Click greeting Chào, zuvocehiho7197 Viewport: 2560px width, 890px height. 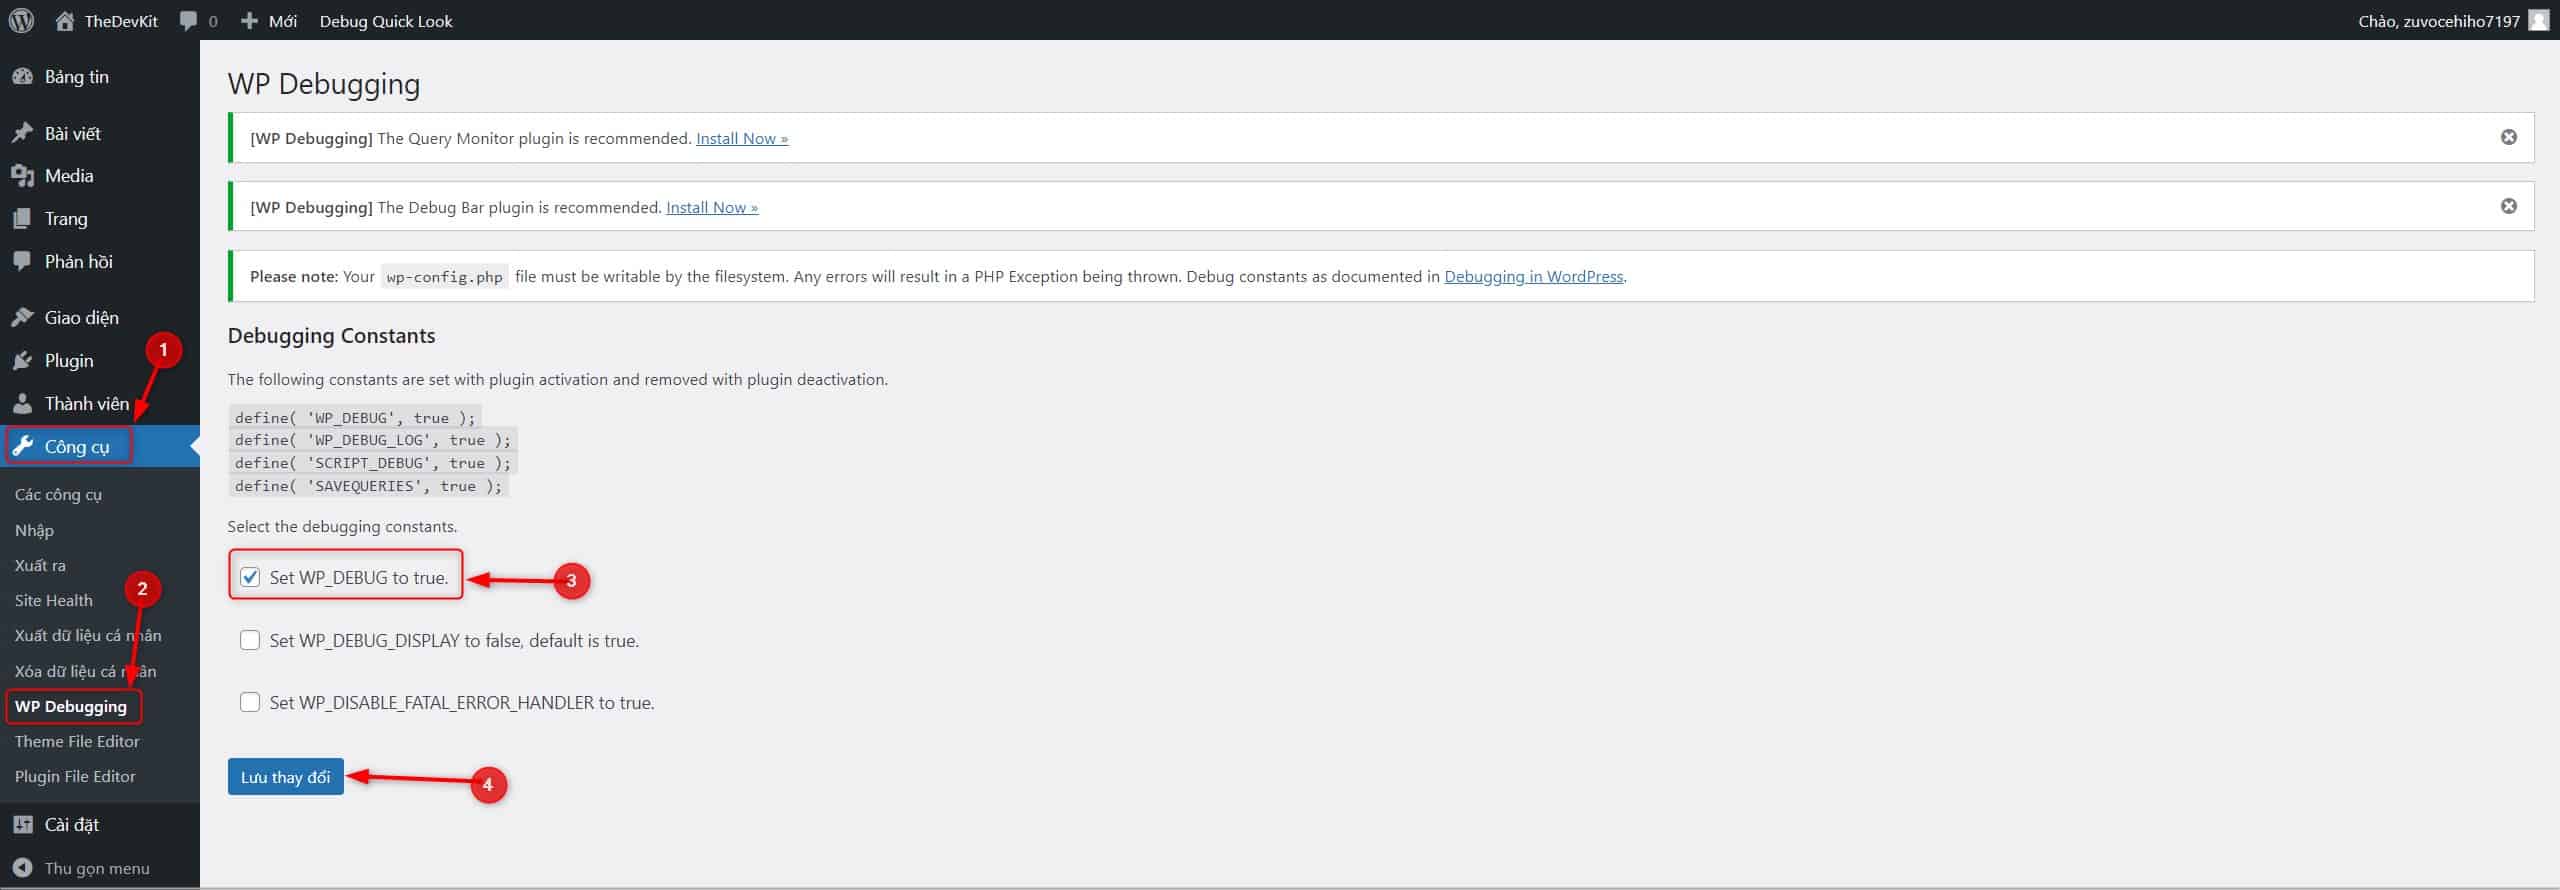click(2438, 21)
